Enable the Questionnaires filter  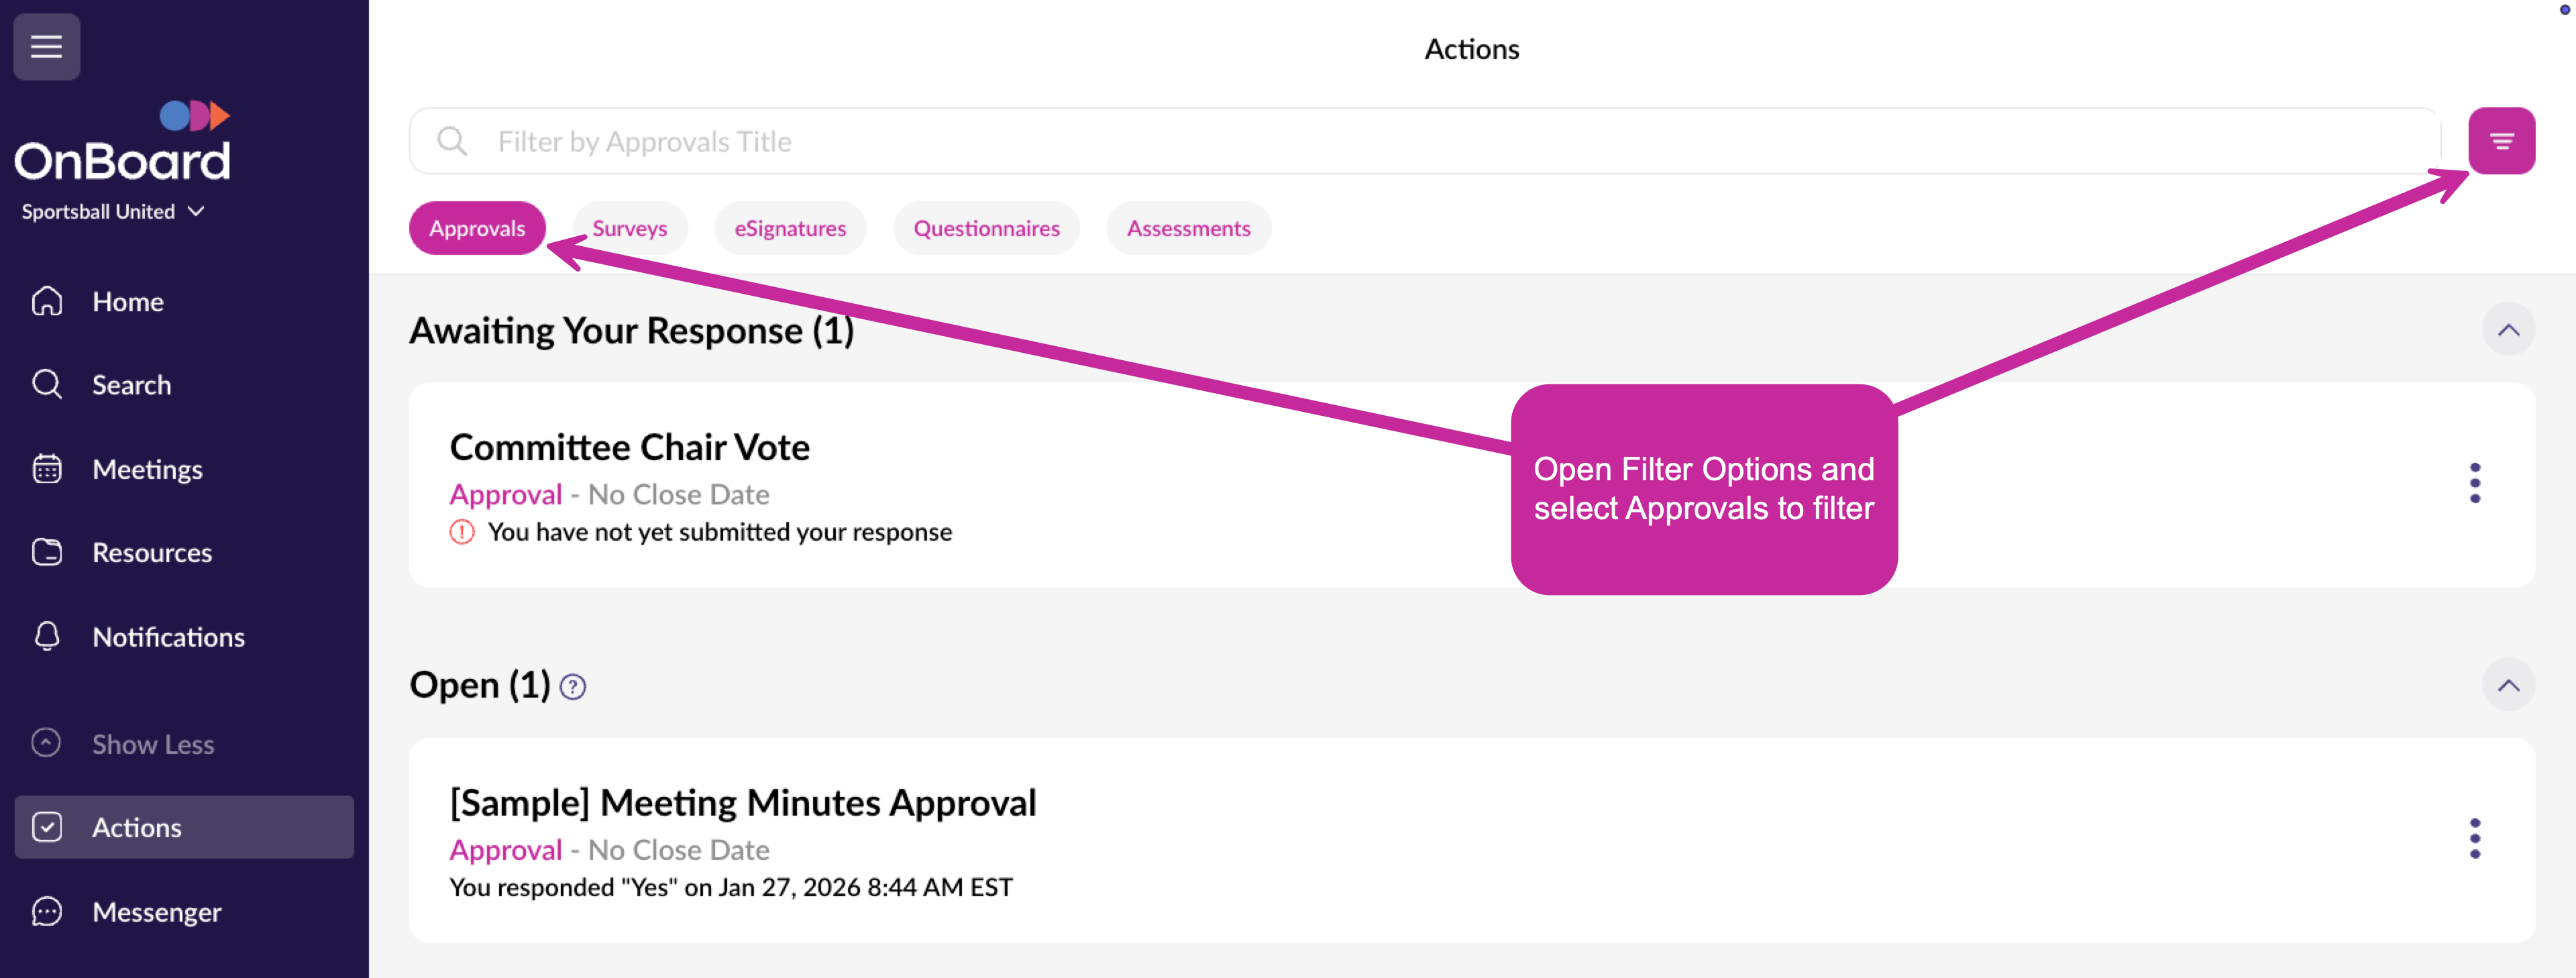point(986,228)
